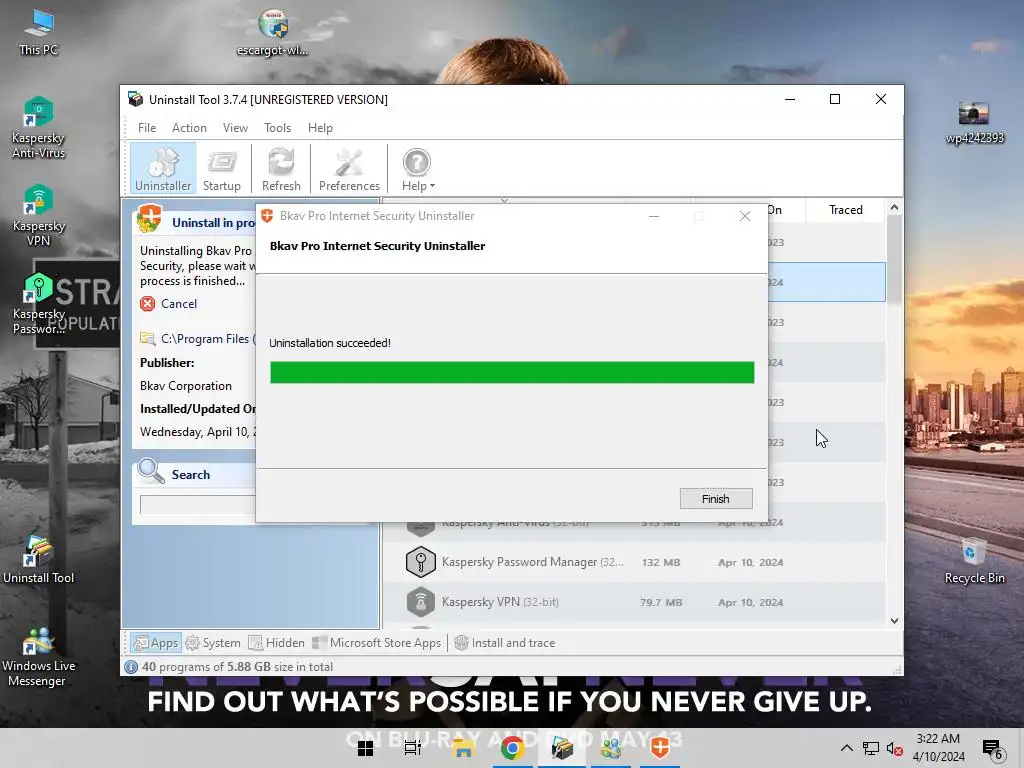The image size is (1024, 768).
Task: Minimize the Bkav uninstaller dialog
Action: tap(654, 216)
